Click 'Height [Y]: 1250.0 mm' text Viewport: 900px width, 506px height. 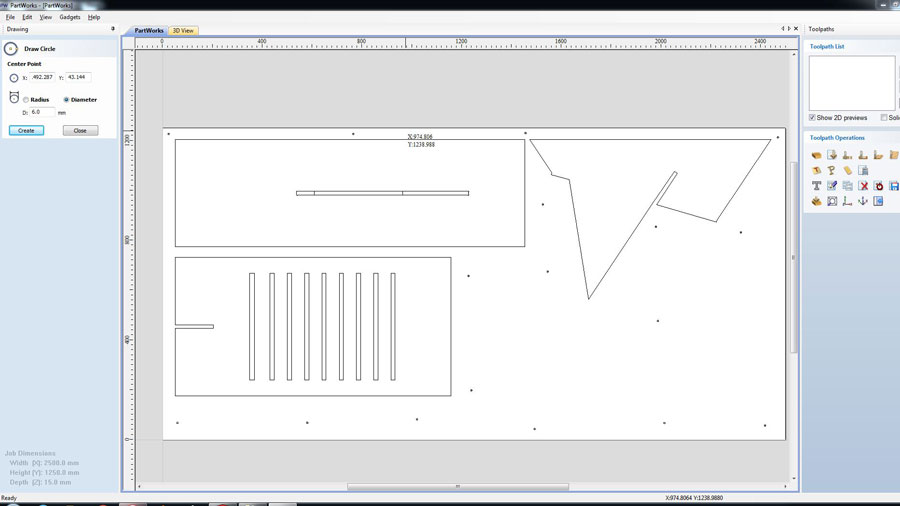click(x=44, y=473)
